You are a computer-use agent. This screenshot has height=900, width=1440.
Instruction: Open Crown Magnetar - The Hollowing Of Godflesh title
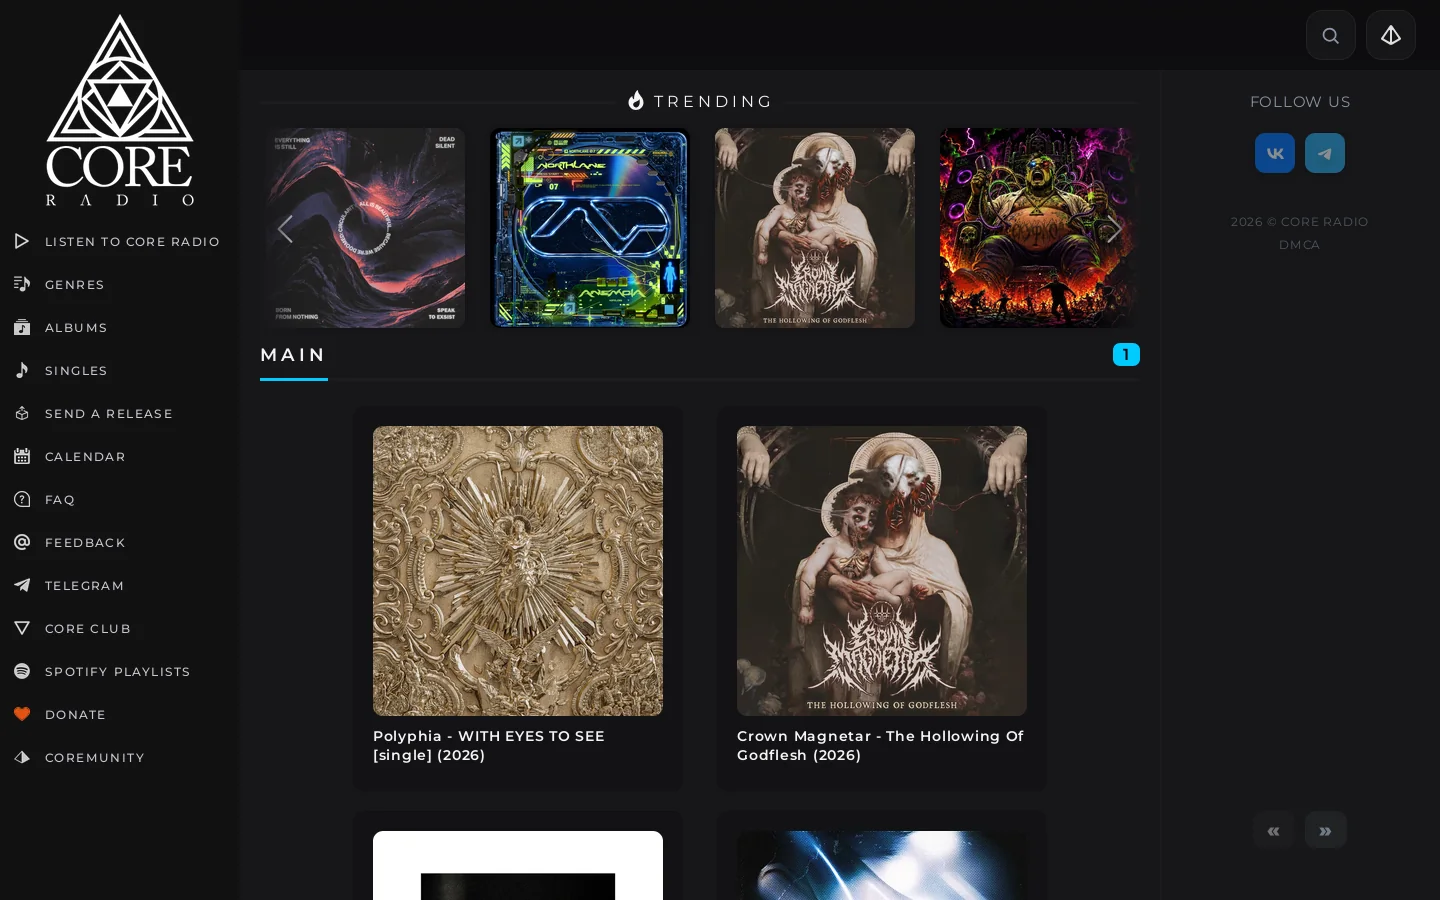(x=880, y=745)
